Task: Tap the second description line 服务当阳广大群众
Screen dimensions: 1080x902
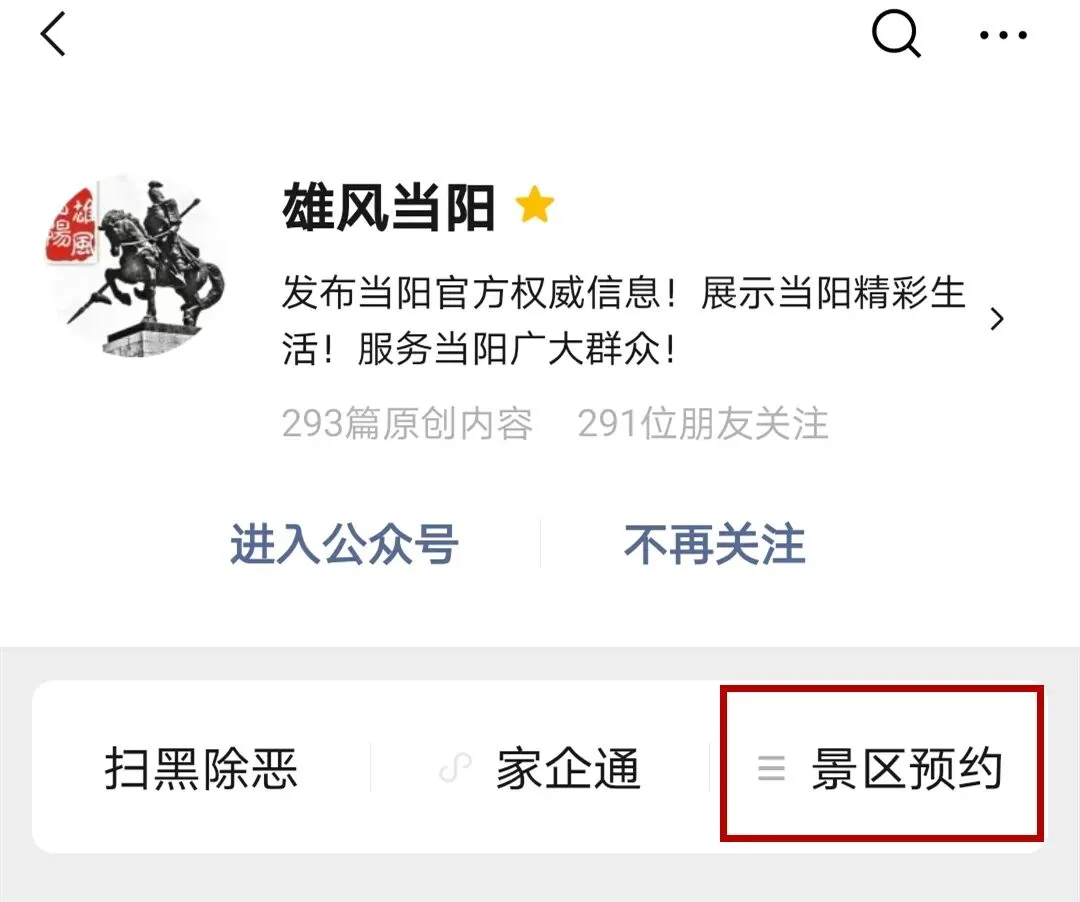Action: 517,348
